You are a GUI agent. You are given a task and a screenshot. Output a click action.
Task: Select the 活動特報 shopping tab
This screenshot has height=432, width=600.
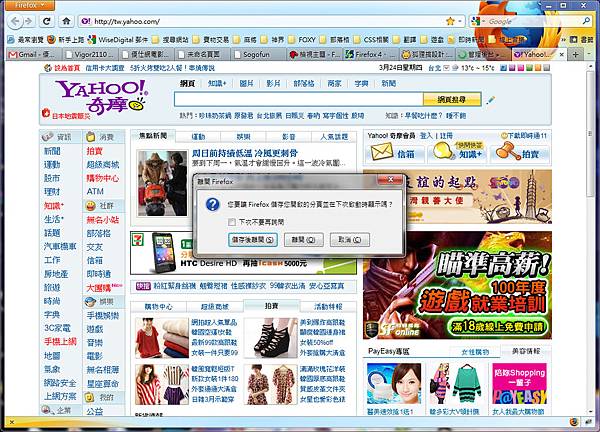pos(328,306)
